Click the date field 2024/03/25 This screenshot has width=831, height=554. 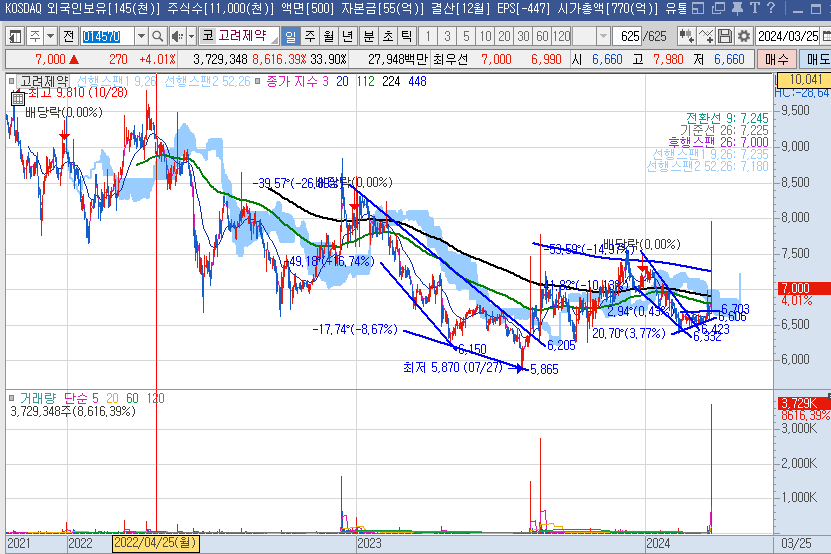pos(788,36)
